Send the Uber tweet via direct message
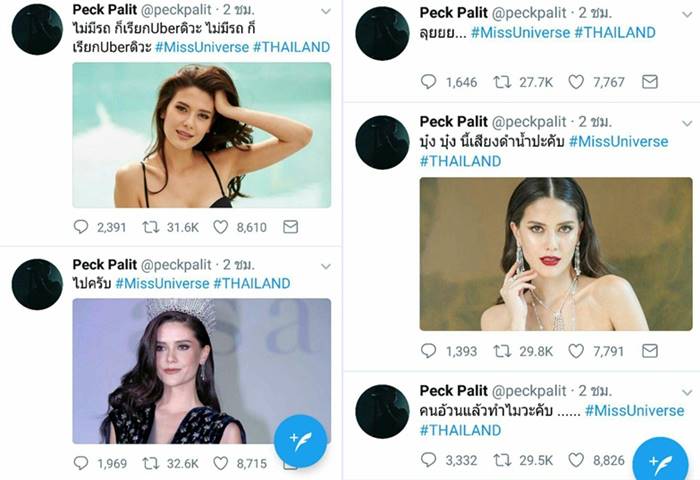This screenshot has height=480, width=700. coord(291,227)
